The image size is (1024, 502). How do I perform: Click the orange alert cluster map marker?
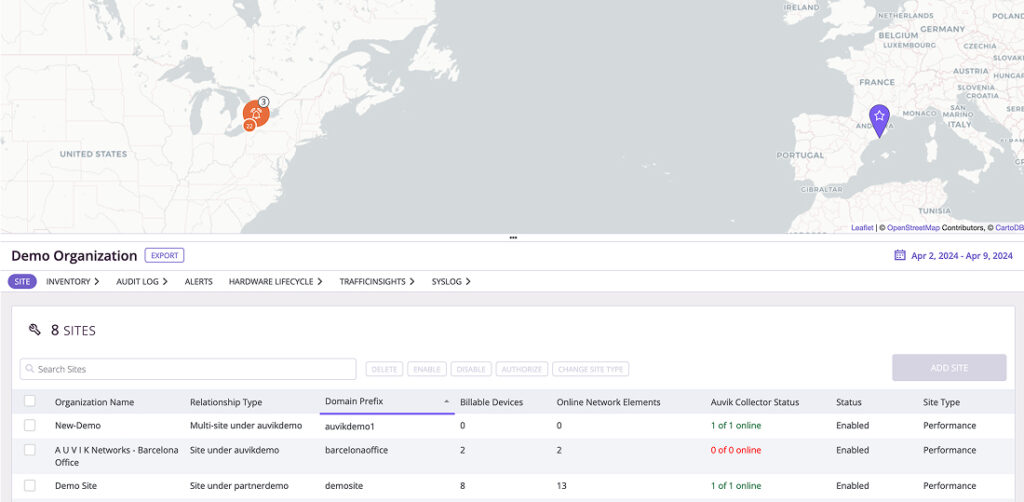(256, 113)
